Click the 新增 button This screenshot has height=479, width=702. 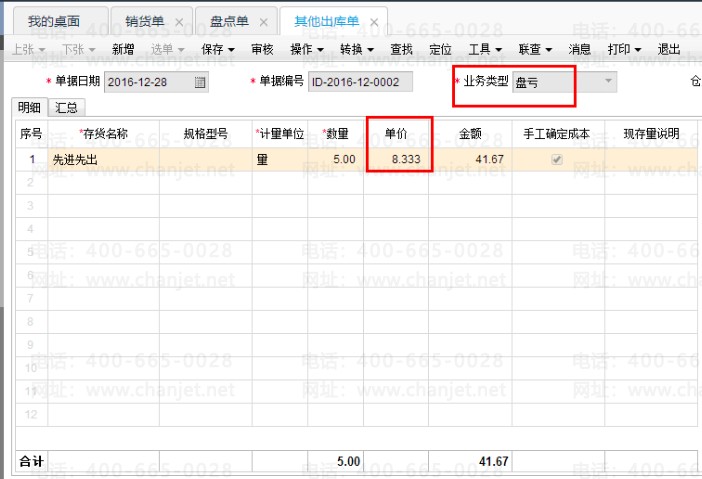pyautogui.click(x=123, y=48)
